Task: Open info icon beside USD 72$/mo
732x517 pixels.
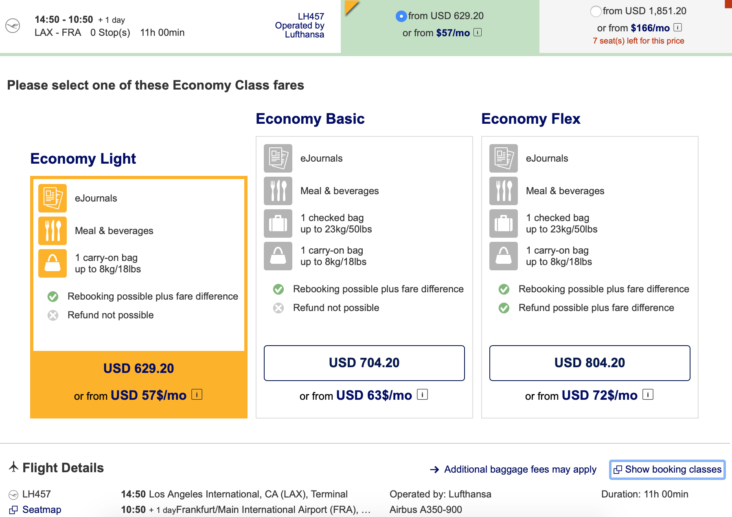Action: [x=648, y=395]
